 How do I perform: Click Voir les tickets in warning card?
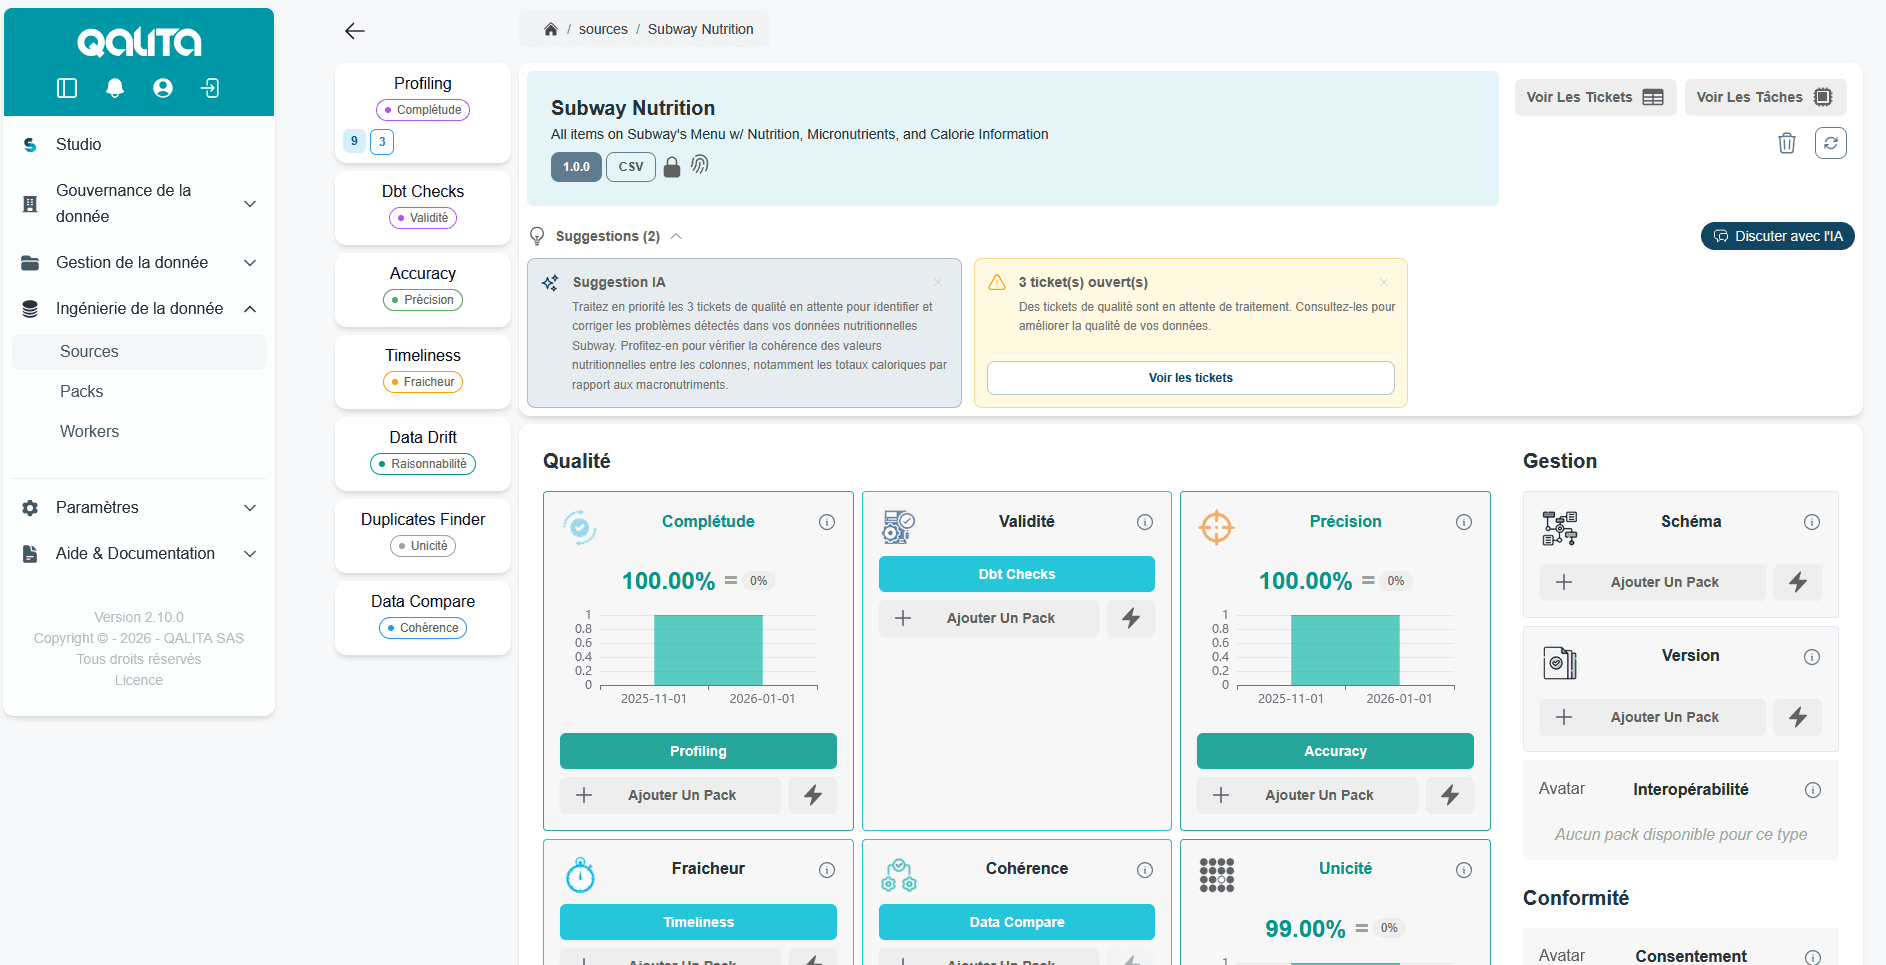coord(1190,378)
